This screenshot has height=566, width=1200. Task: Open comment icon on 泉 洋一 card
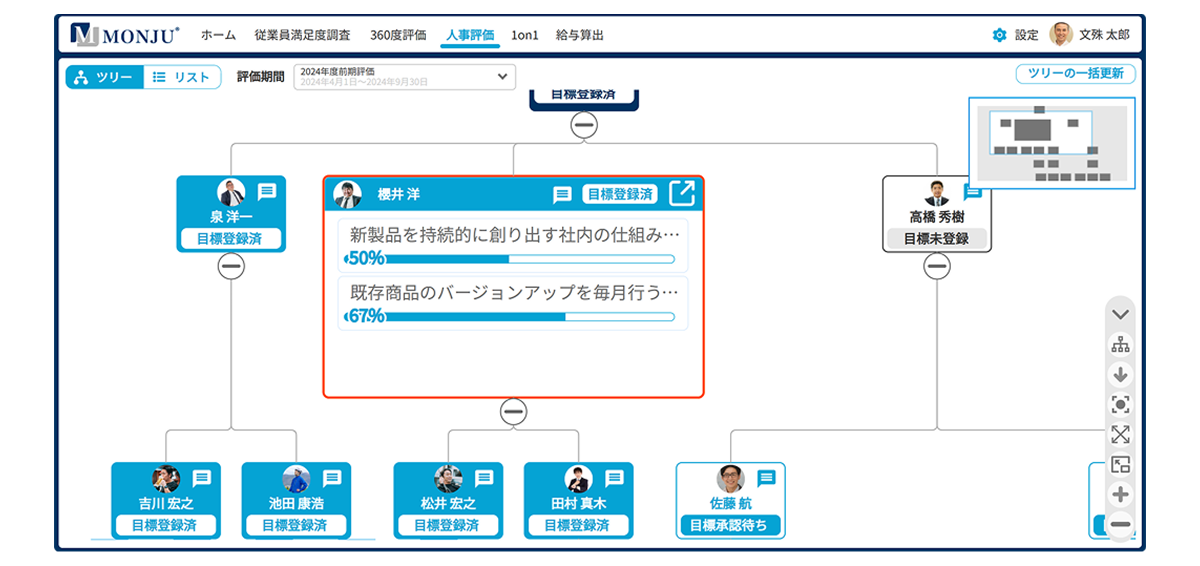pyautogui.click(x=267, y=191)
